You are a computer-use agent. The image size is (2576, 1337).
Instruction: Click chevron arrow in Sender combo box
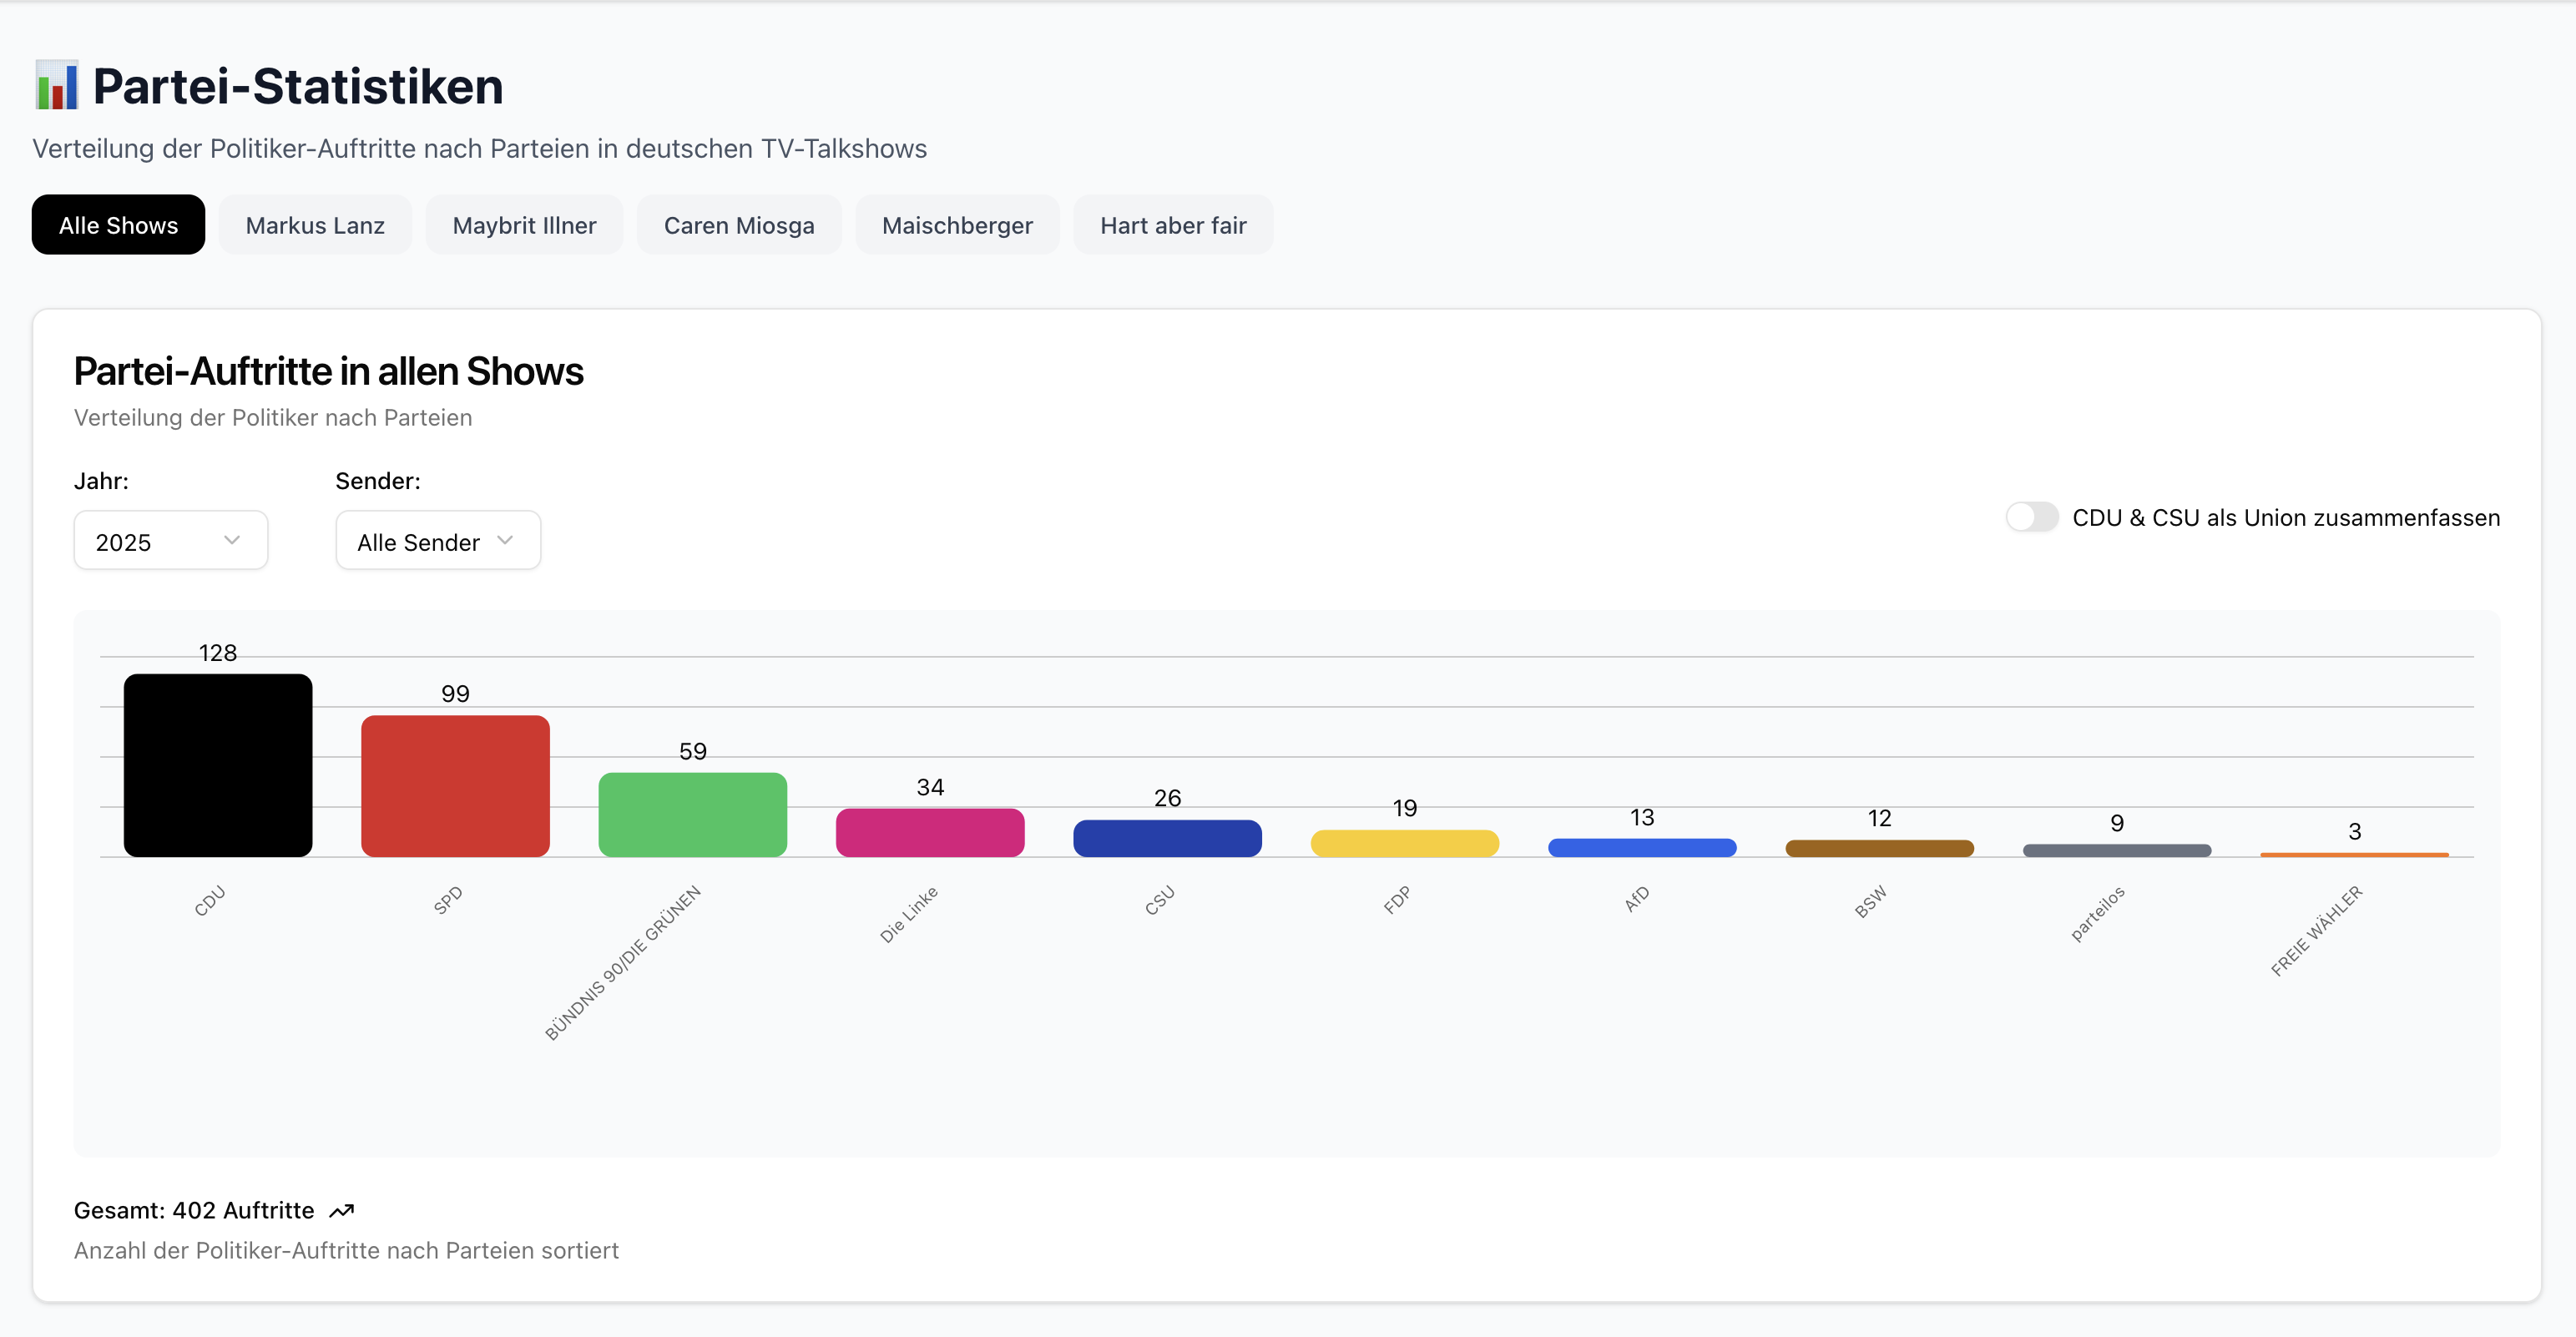coord(505,541)
